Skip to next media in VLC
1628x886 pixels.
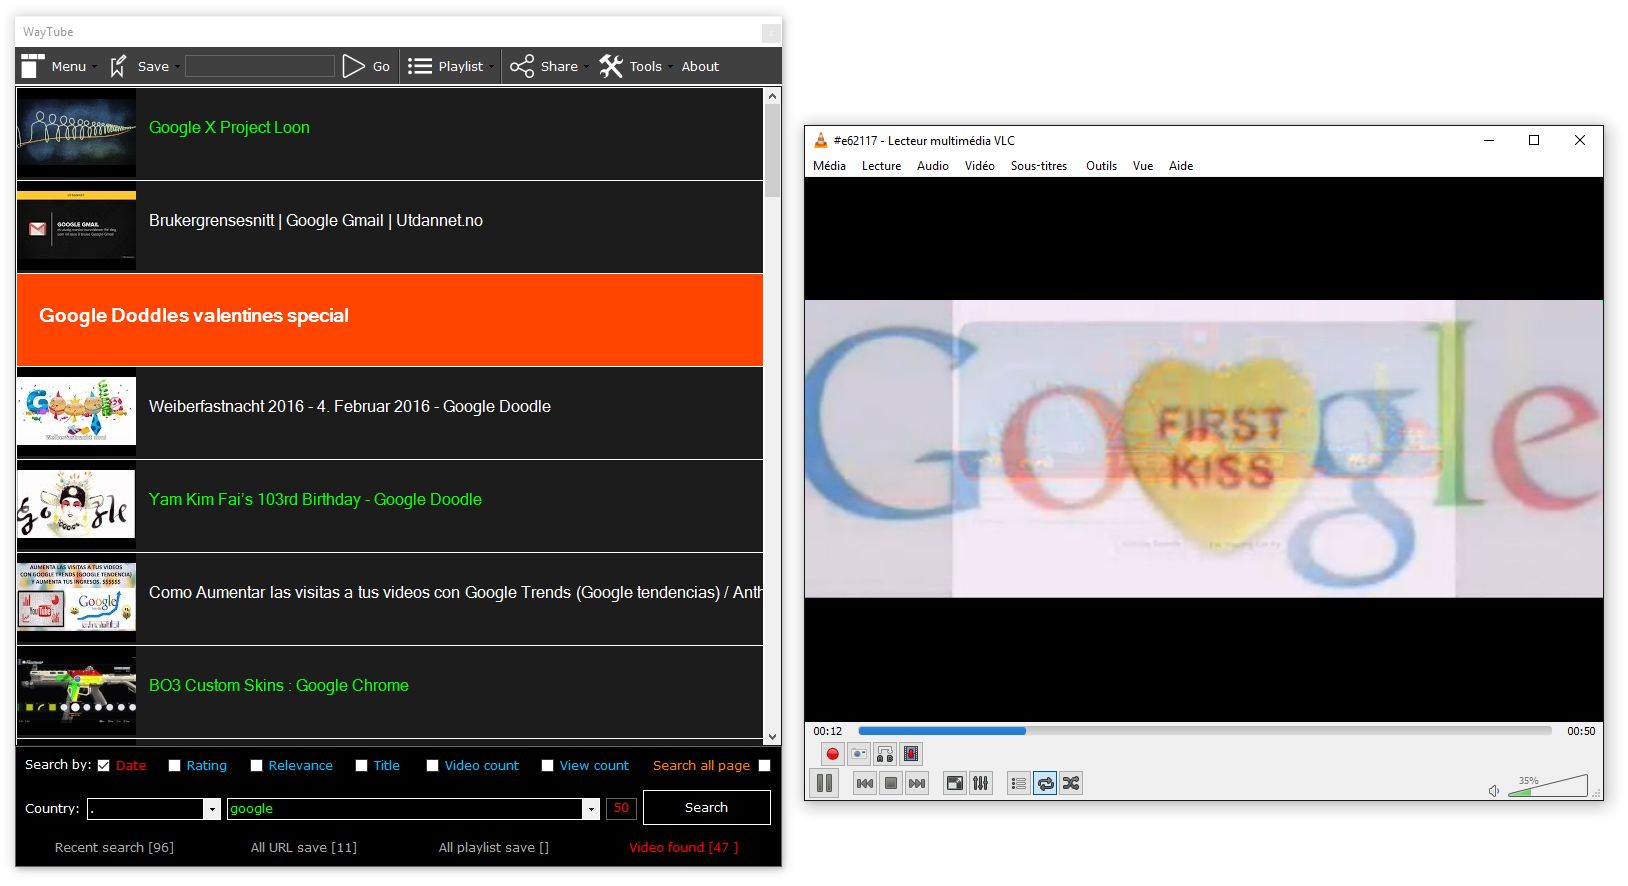click(x=917, y=783)
